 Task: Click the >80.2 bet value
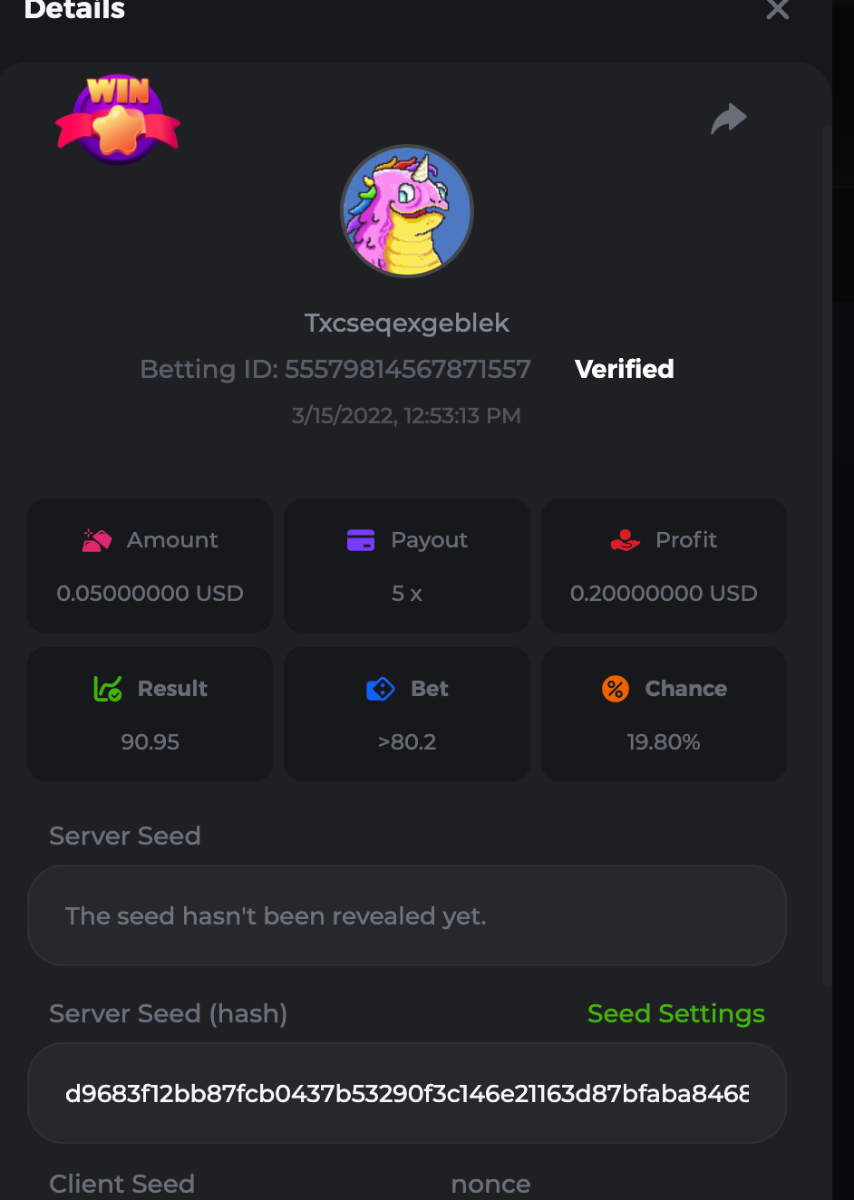pos(406,742)
